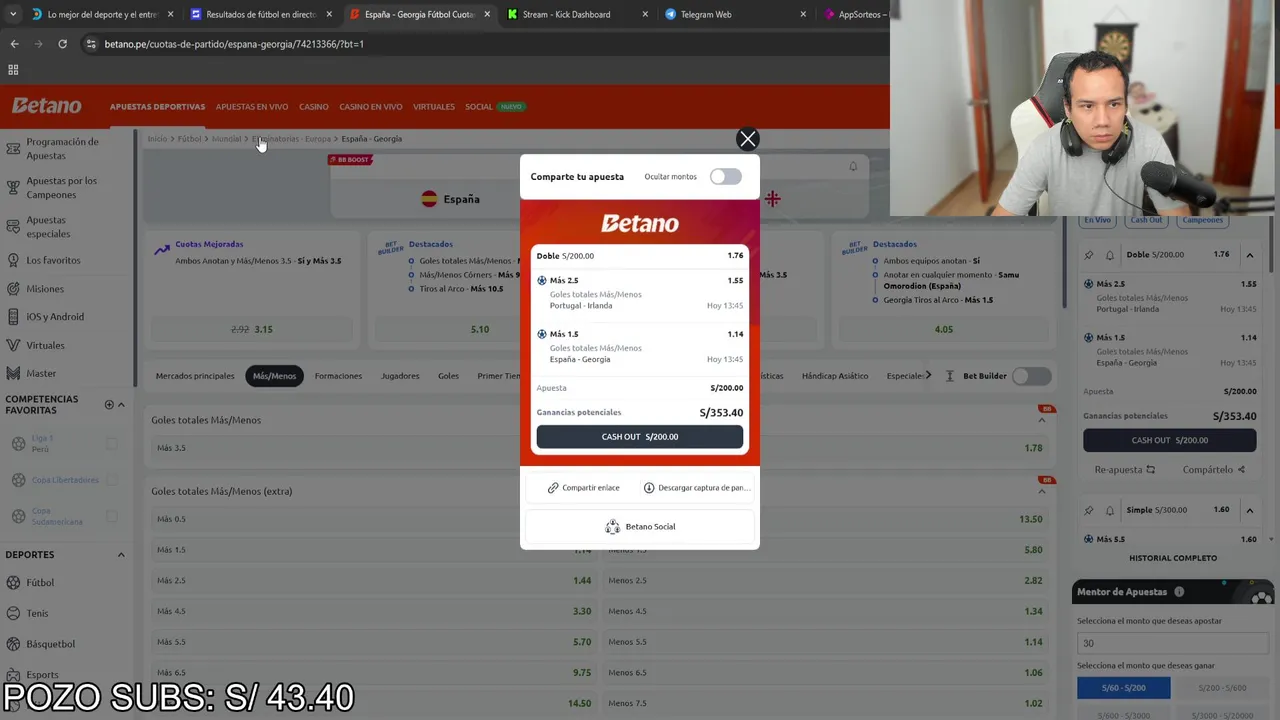Open Historial Completo
This screenshot has width=1280, height=720.
1173,558
